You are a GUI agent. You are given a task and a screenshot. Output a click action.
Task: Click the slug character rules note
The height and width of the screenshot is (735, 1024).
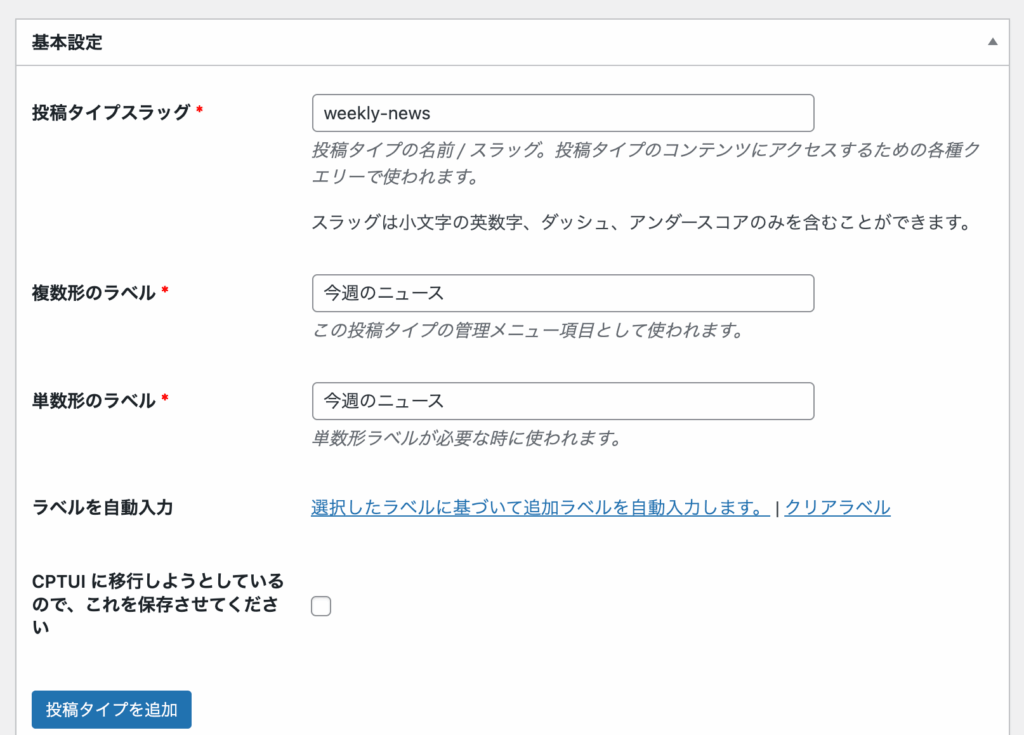pyautogui.click(x=642, y=222)
